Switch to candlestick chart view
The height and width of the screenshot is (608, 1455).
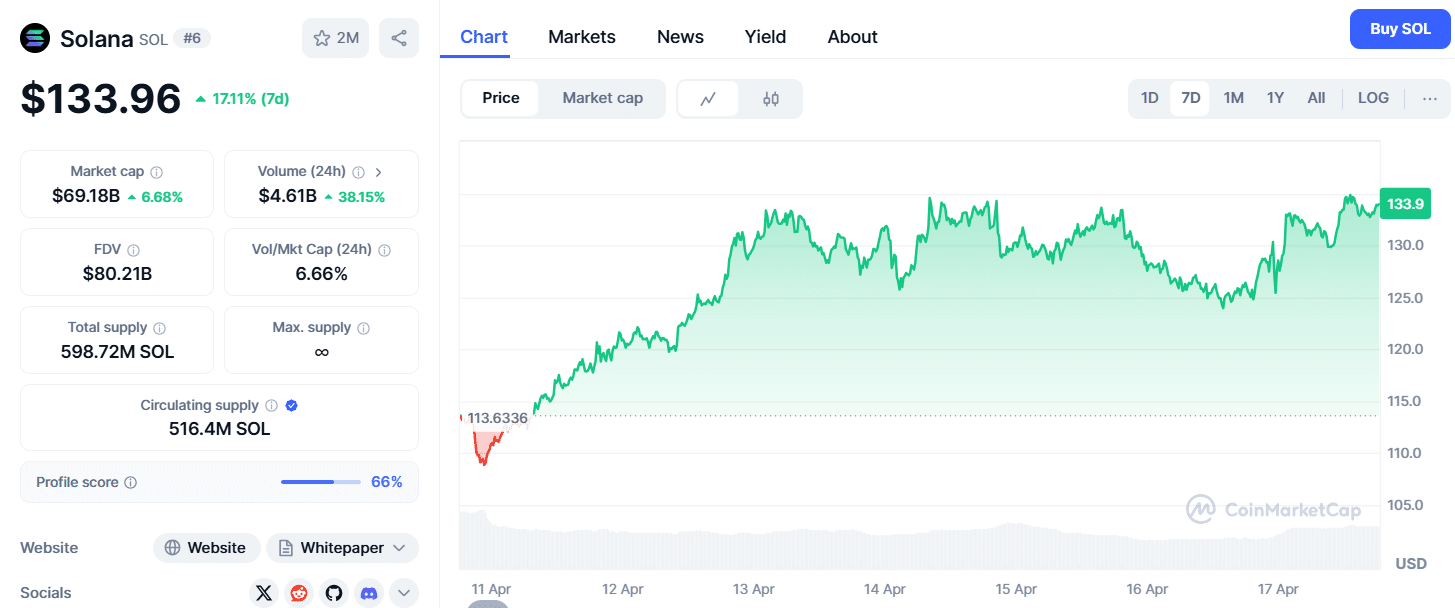(x=771, y=99)
